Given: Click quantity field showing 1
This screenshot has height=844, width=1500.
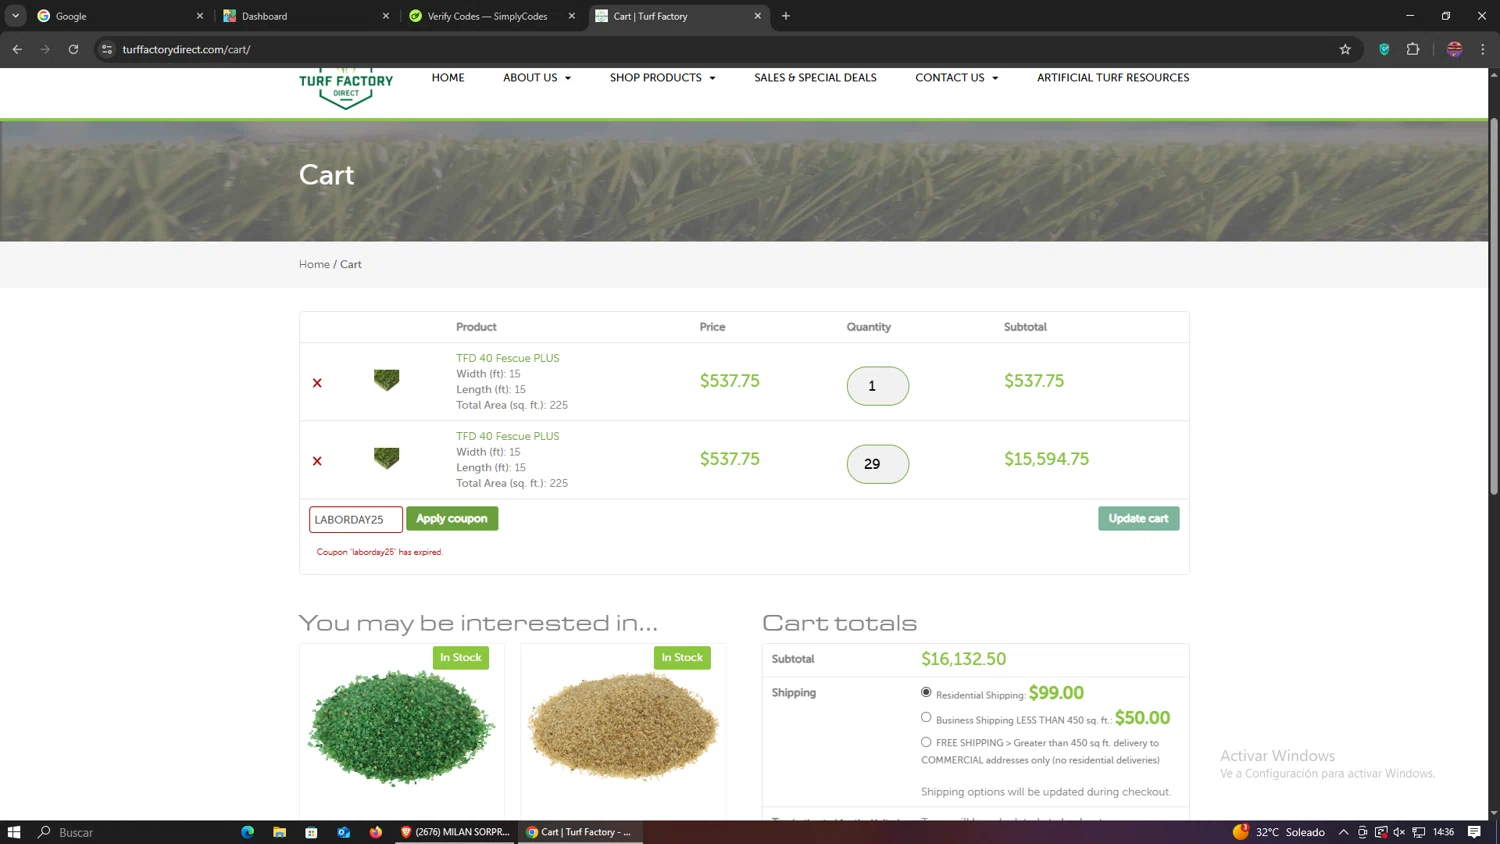Looking at the screenshot, I should [x=878, y=386].
